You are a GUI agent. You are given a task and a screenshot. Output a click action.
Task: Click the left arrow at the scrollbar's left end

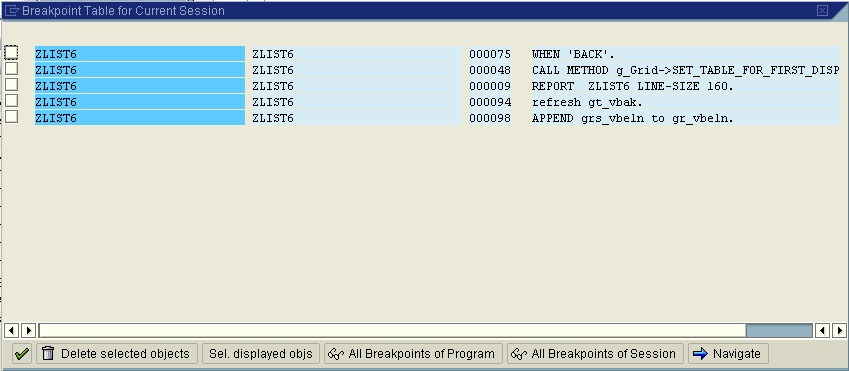(x=11, y=330)
